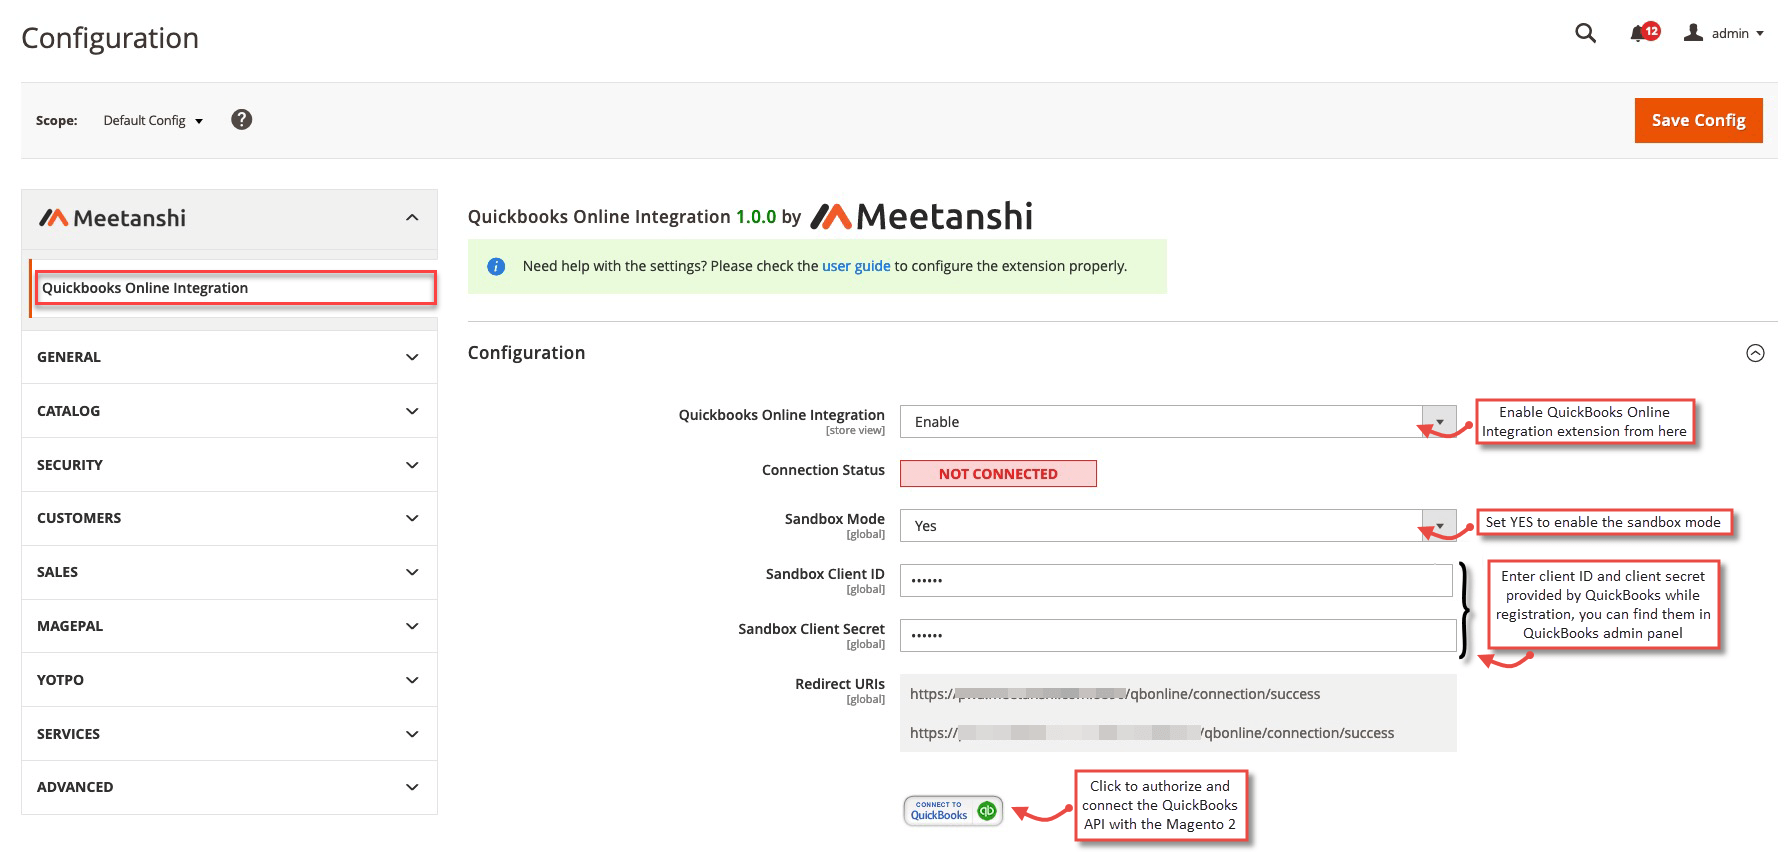Click the Configuration page title

pyautogui.click(x=110, y=38)
